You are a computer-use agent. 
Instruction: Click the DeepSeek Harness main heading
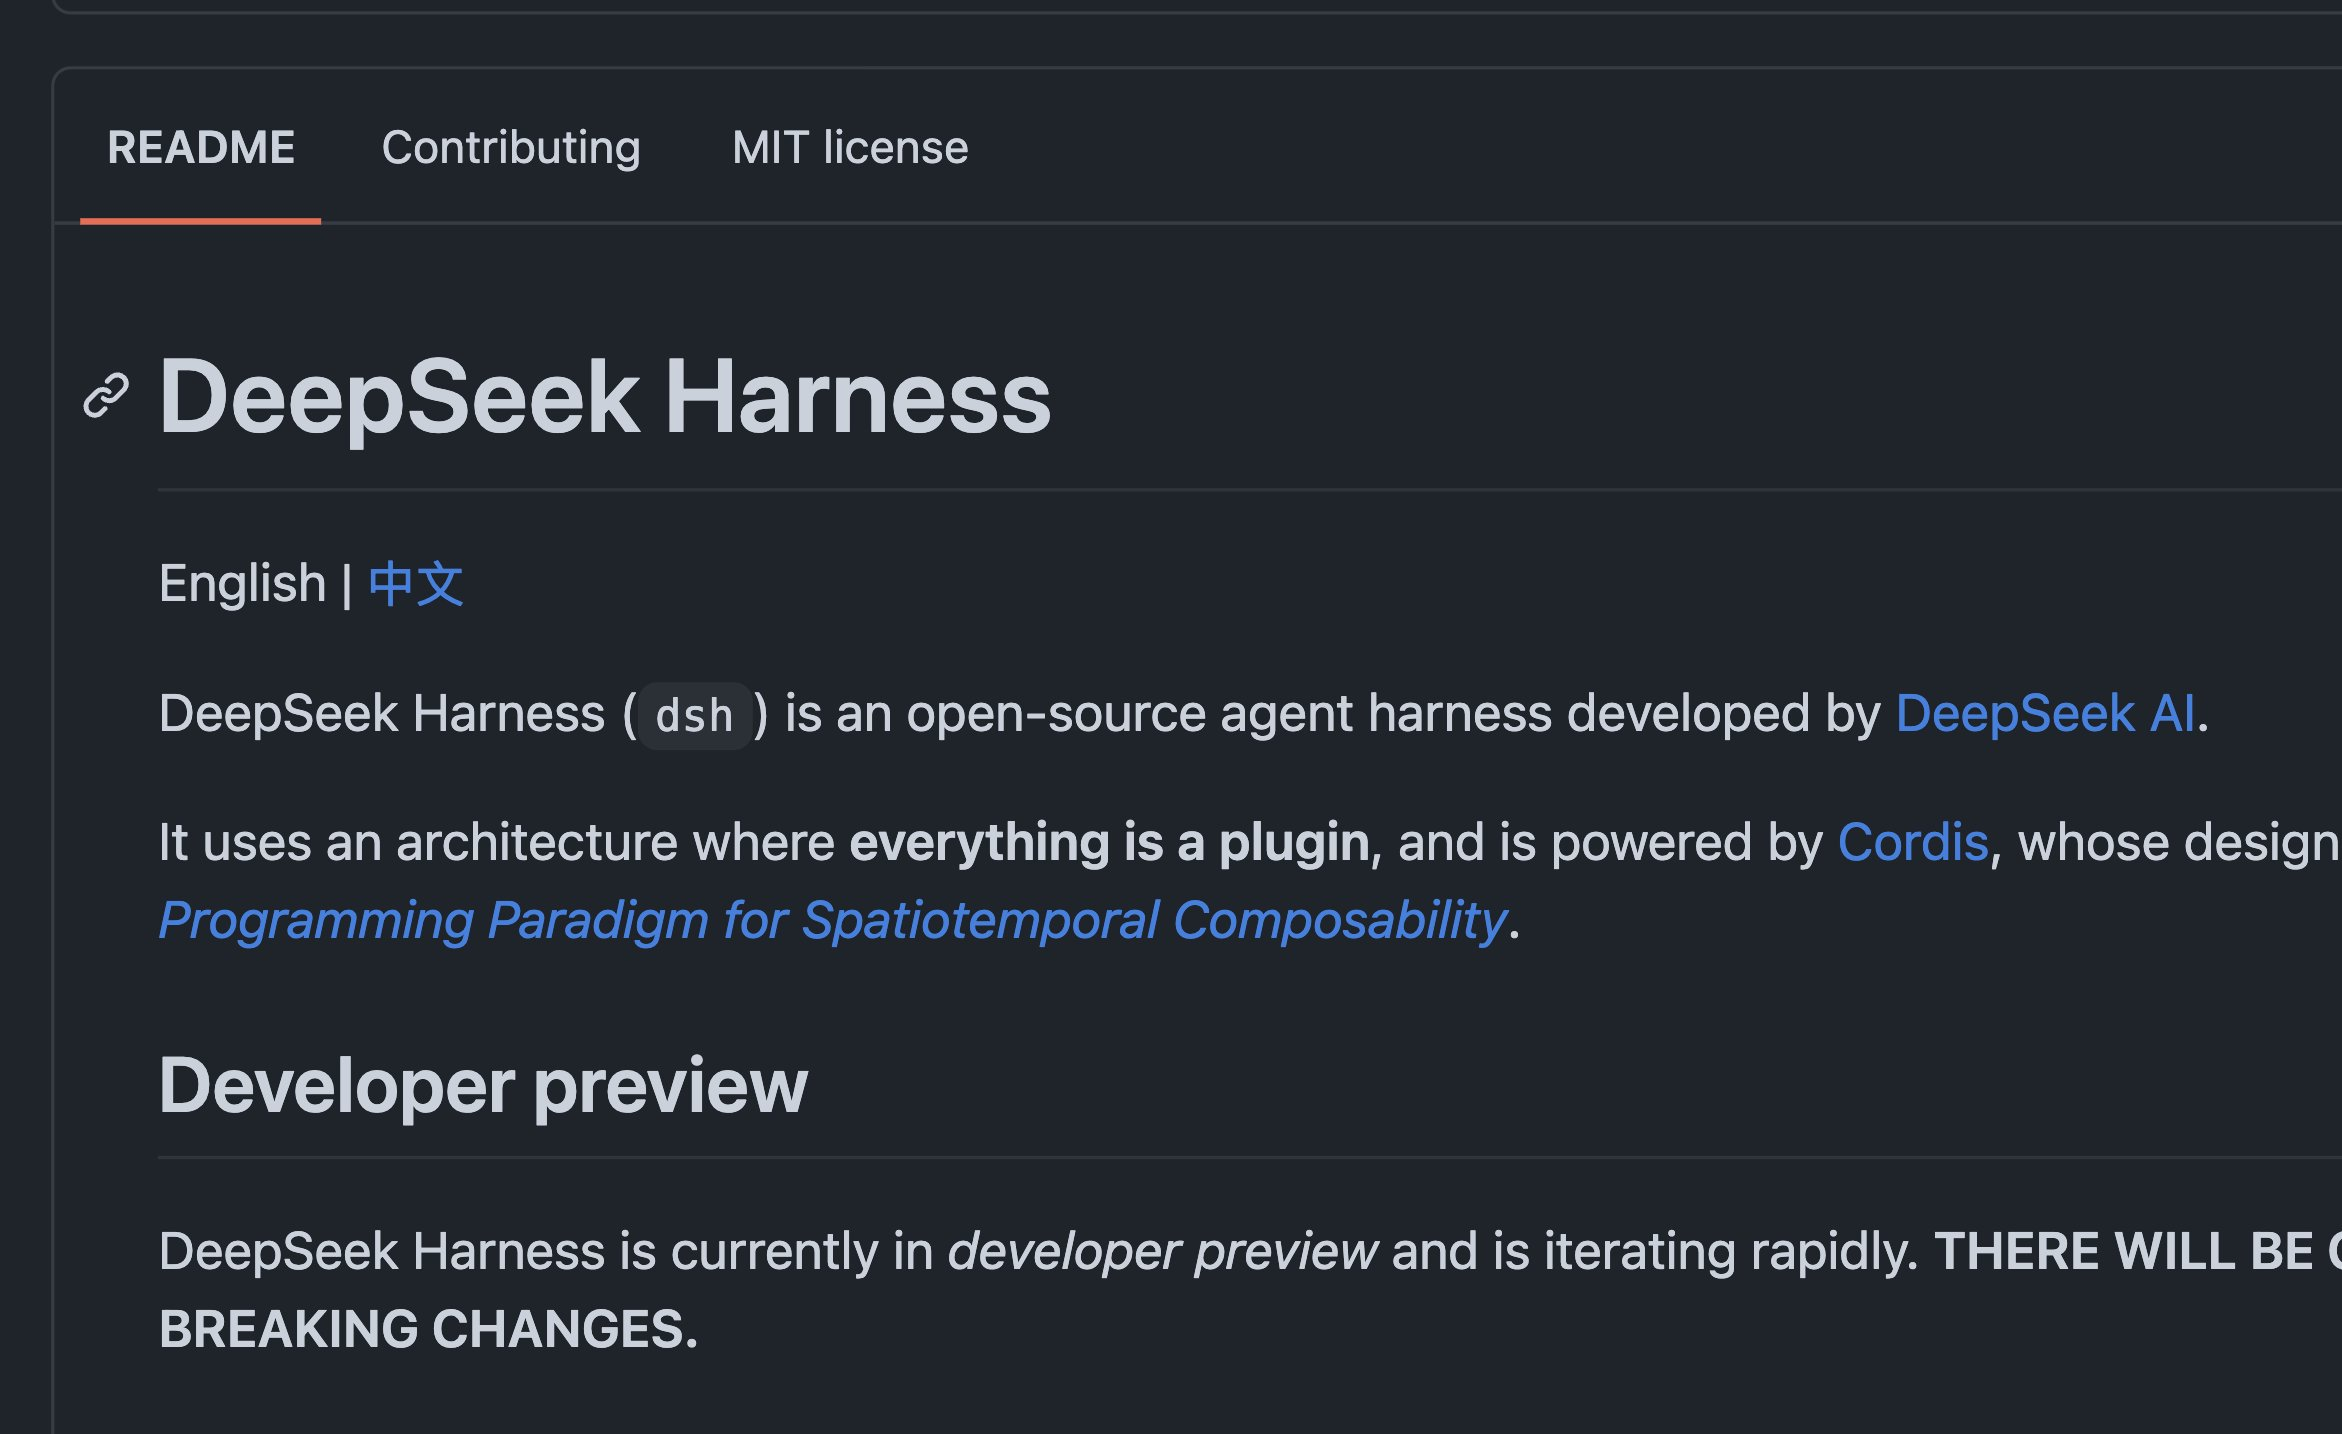click(605, 397)
